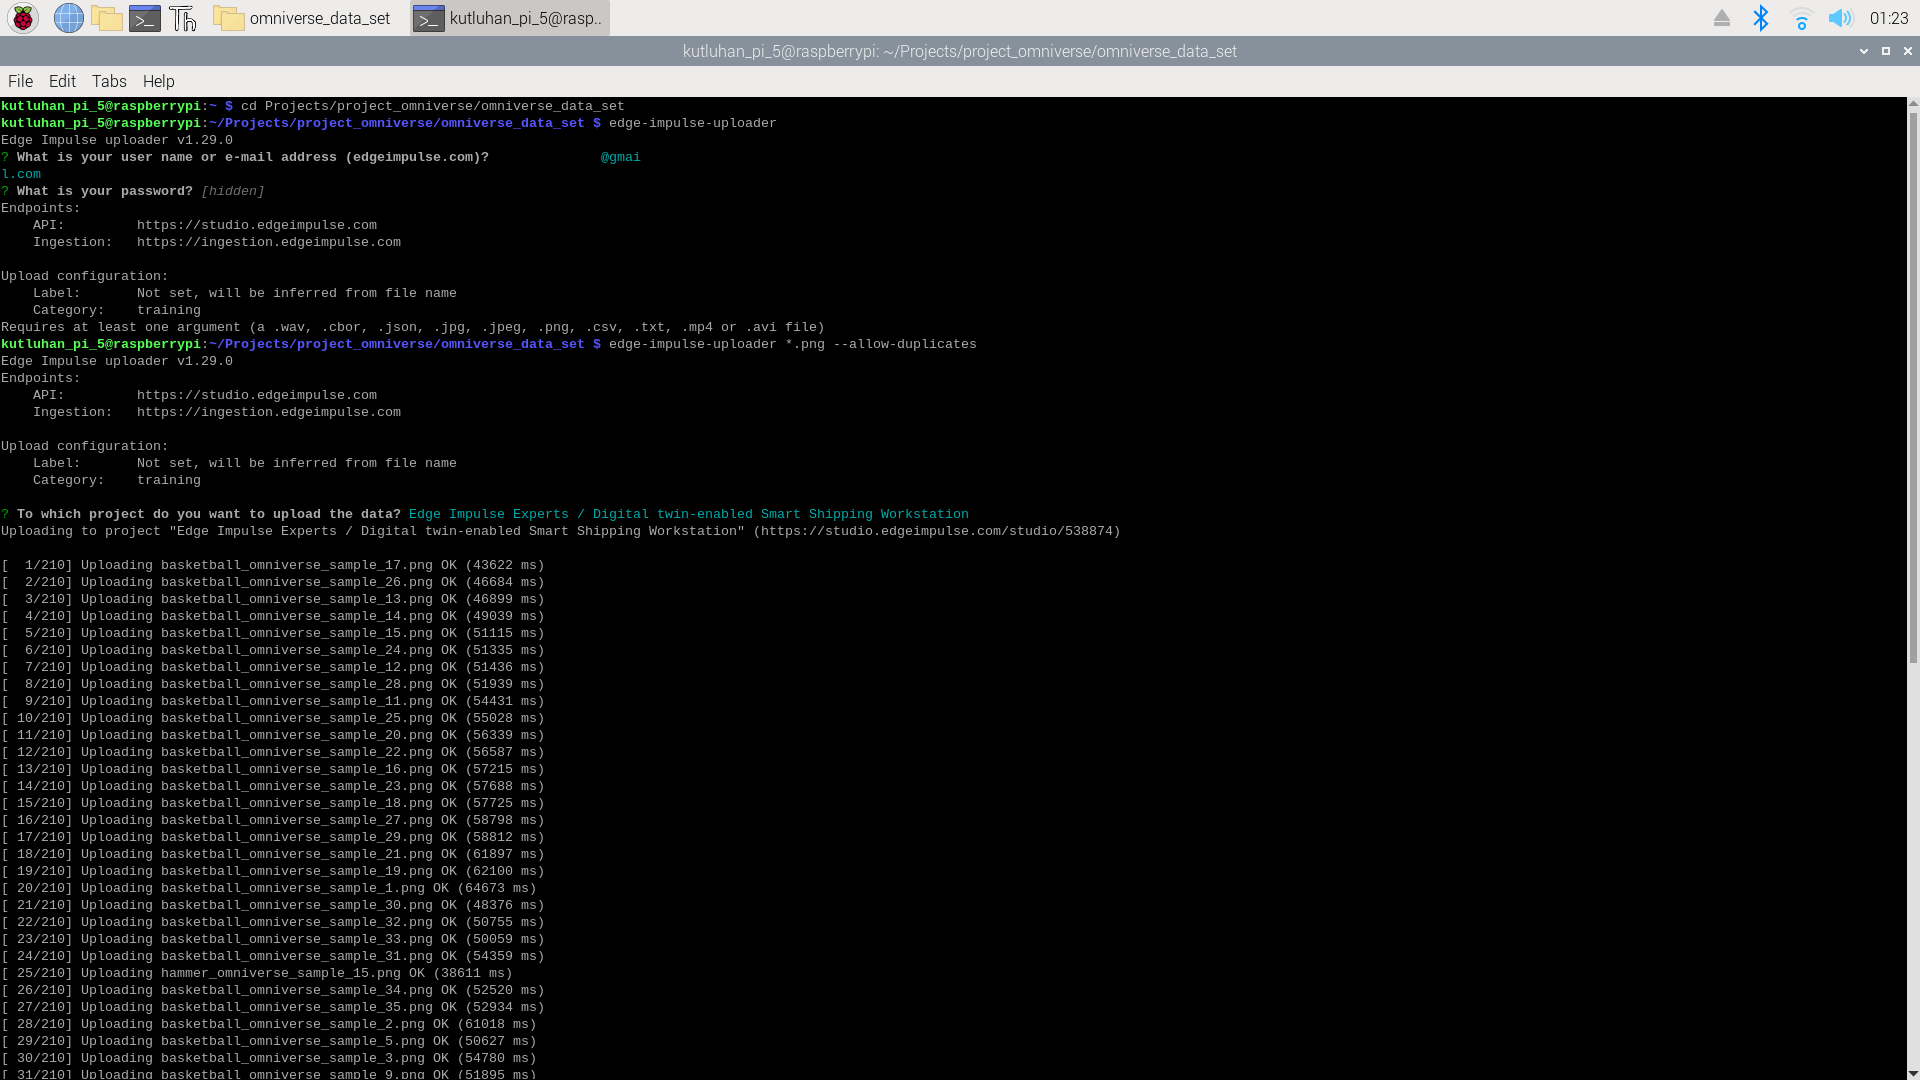Switch to omniverse_data_set file manager window
1920x1080 pixels.
pos(304,18)
